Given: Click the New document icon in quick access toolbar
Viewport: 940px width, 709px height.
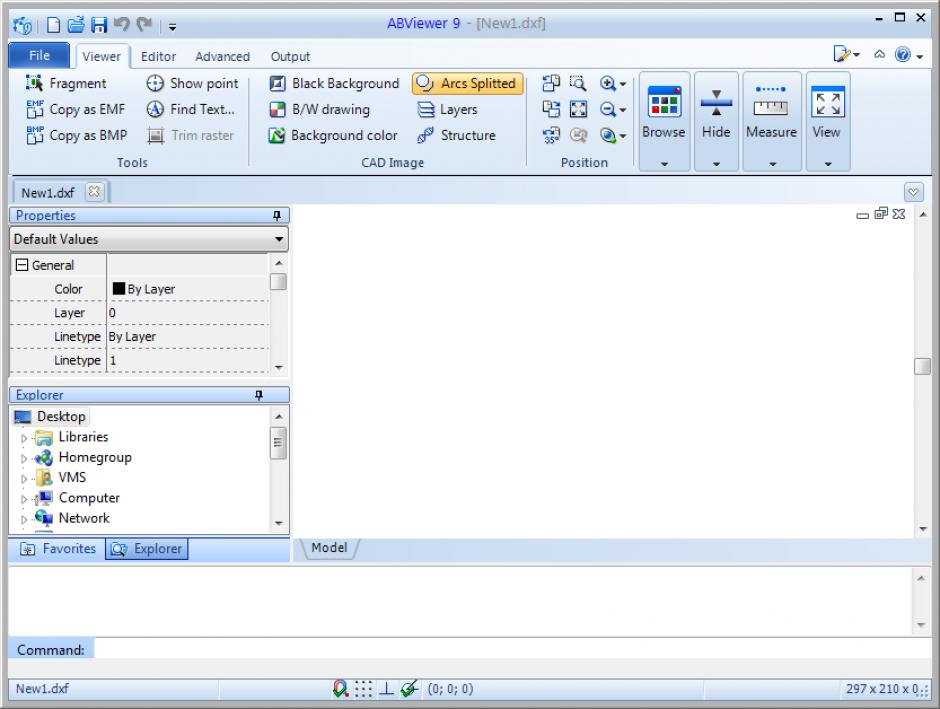Looking at the screenshot, I should pos(53,25).
